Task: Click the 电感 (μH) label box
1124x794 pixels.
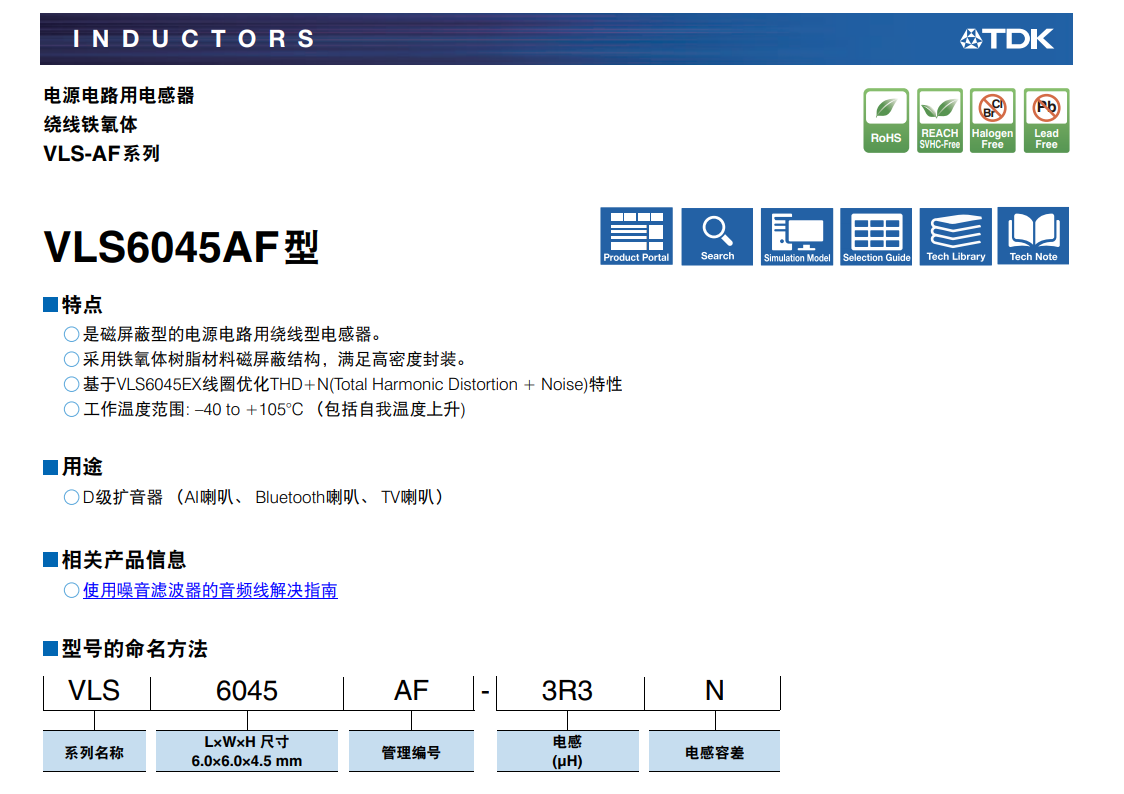Action: [568, 752]
